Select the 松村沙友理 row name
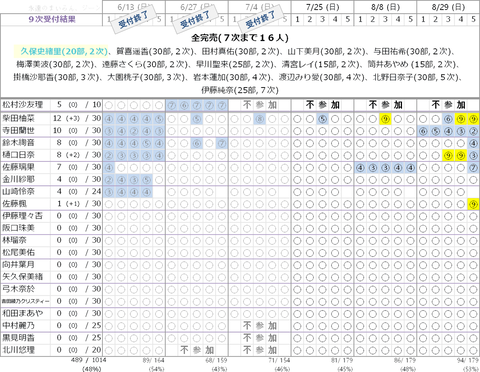Screen dimensions: 480x372 pyautogui.click(x=23, y=105)
